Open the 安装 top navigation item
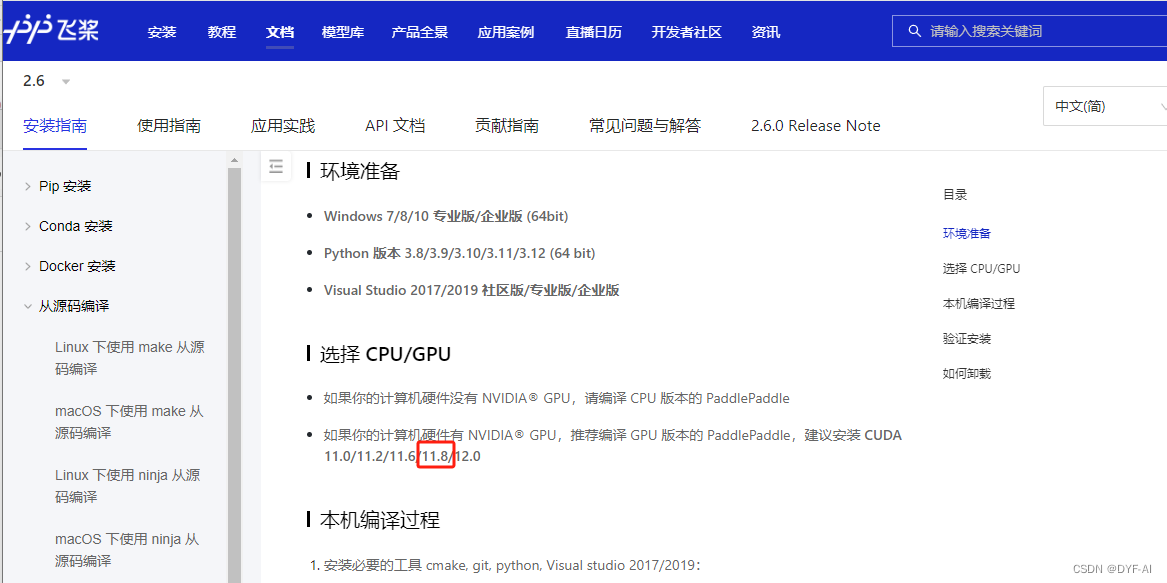The image size is (1167, 583). [x=162, y=32]
